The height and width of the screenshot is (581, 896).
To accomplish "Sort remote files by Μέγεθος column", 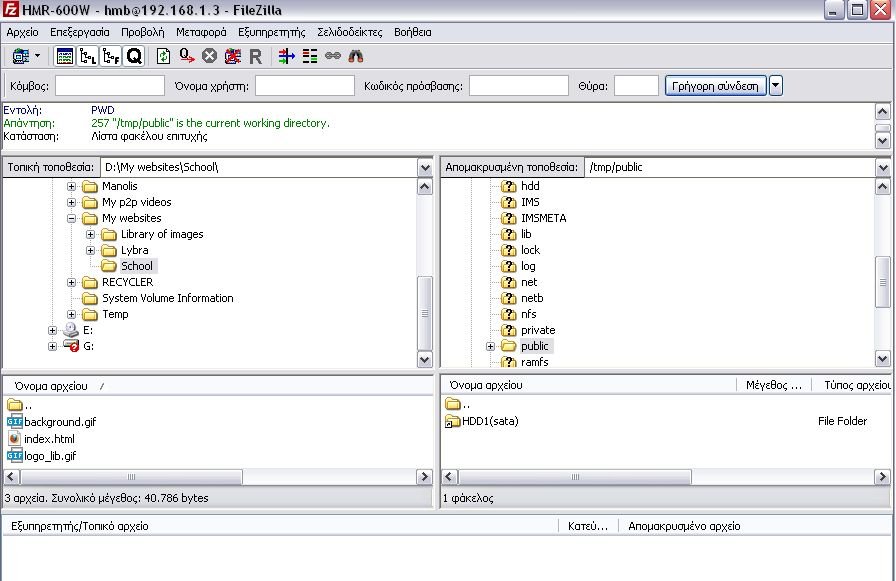I will [x=774, y=385].
